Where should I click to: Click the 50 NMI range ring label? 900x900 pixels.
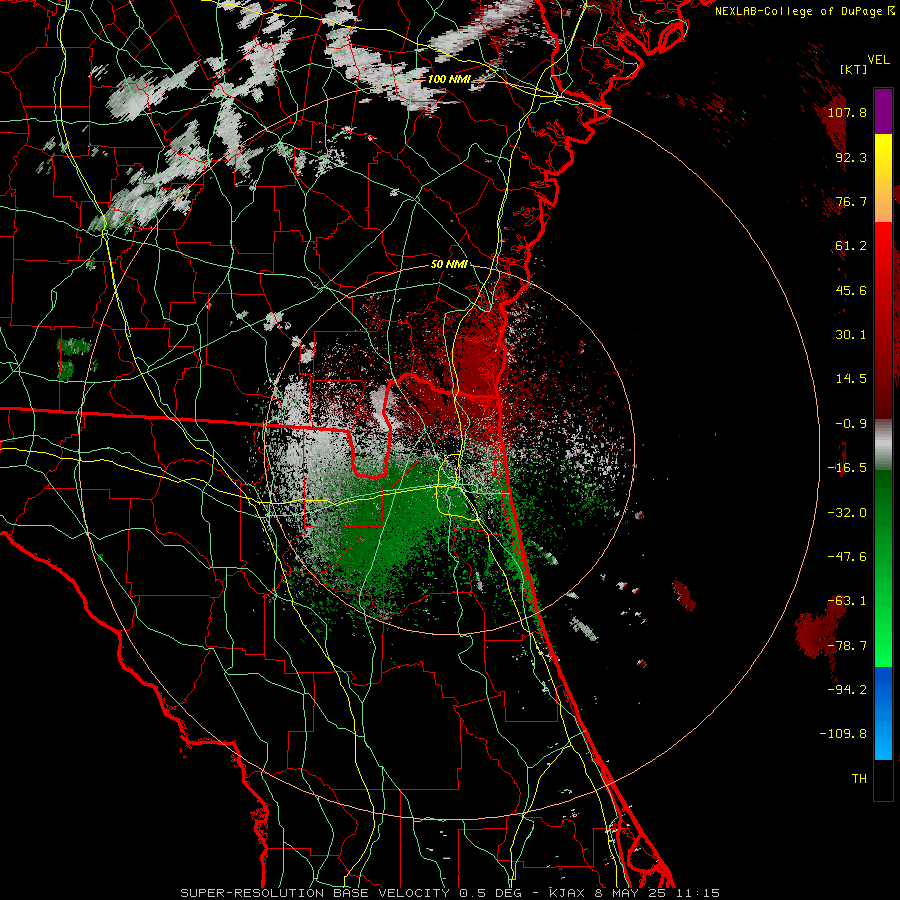click(x=449, y=265)
